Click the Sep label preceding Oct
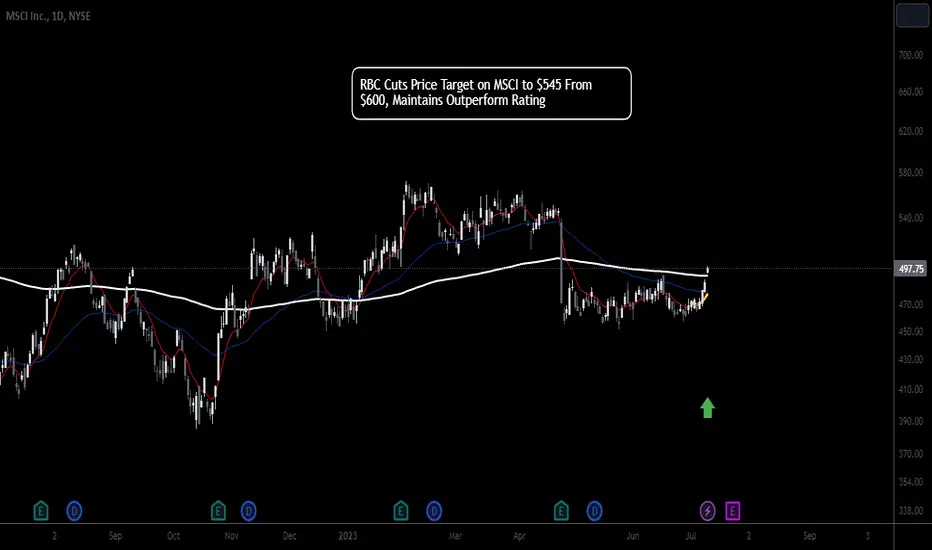Screen dimensions: 932x550 coord(115,536)
